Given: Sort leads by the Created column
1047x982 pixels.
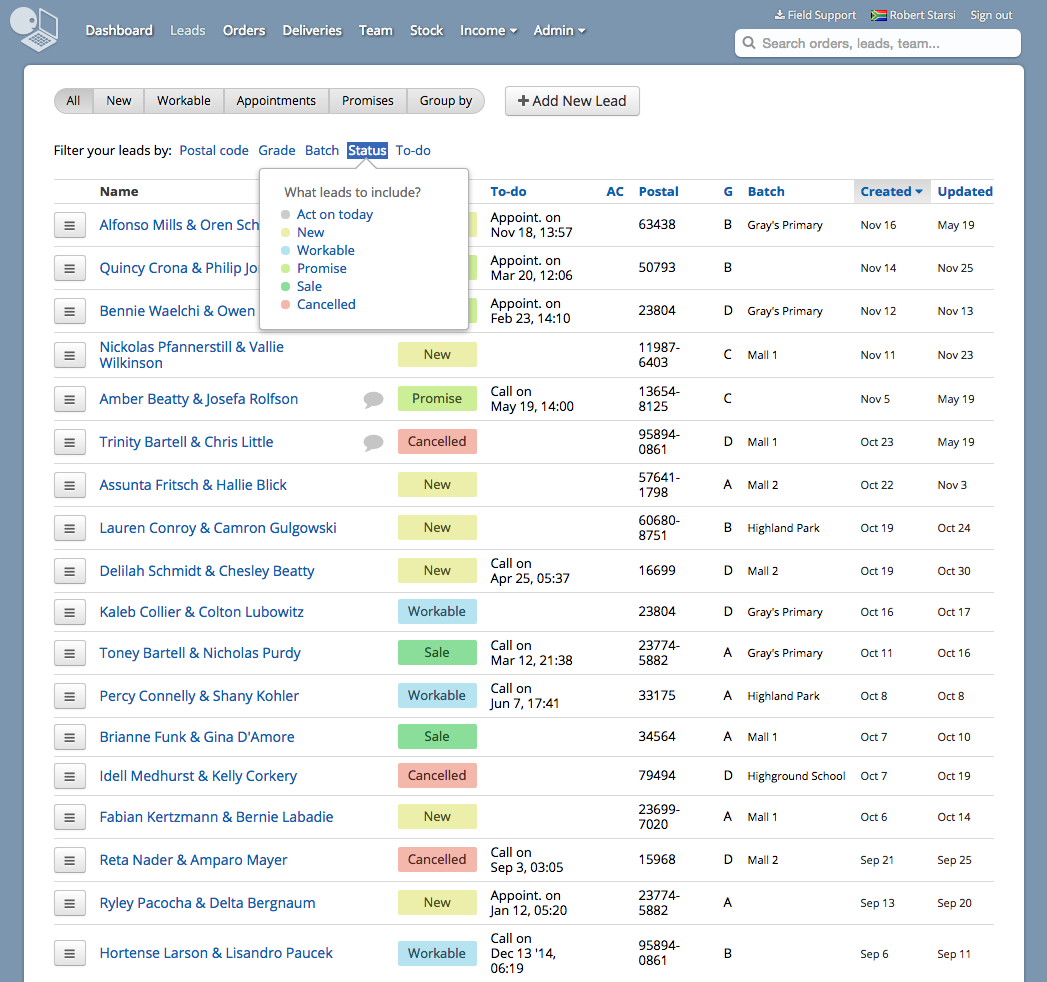Looking at the screenshot, I should tap(886, 191).
